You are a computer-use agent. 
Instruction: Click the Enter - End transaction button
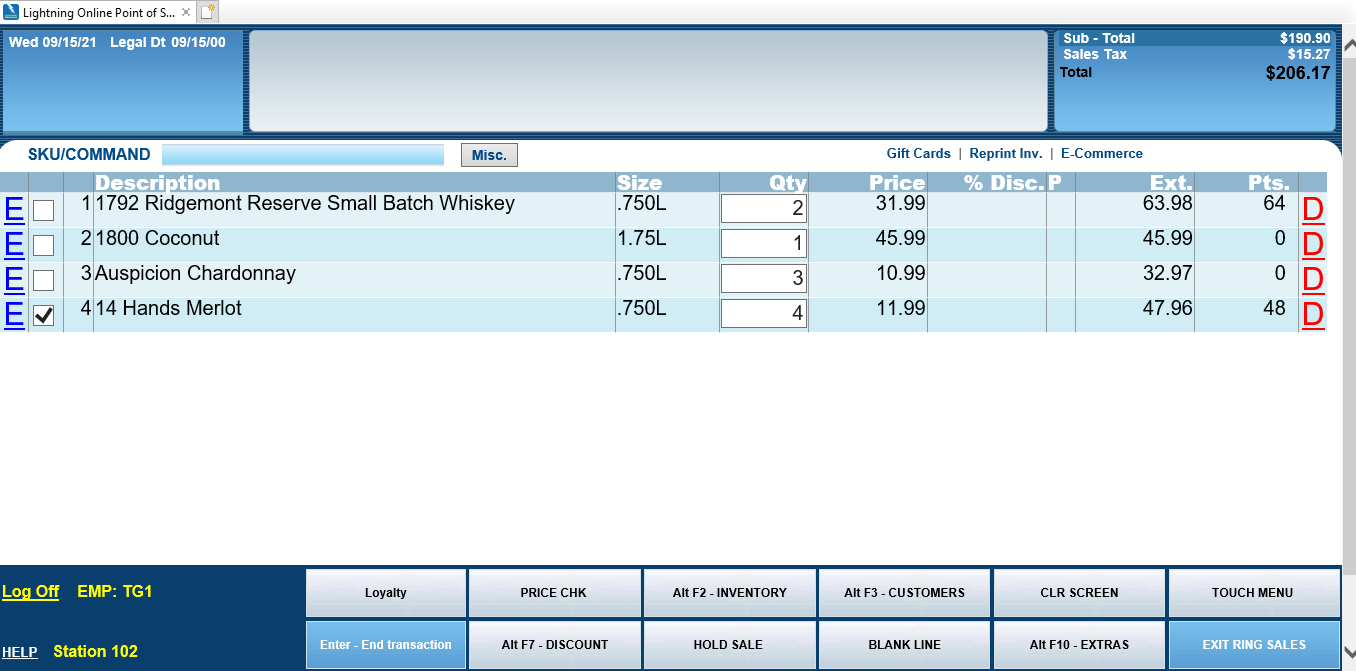(x=386, y=645)
